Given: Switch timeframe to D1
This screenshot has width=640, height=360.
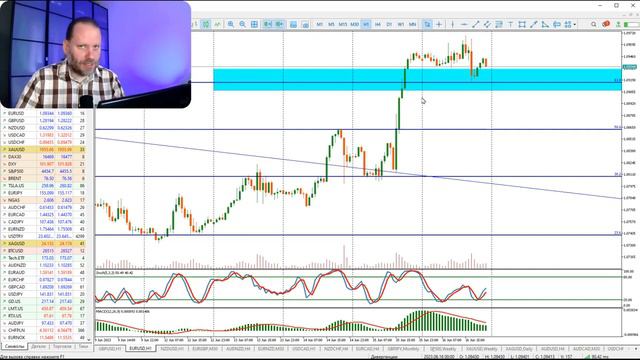Looking at the screenshot, I should pyautogui.click(x=389, y=24).
